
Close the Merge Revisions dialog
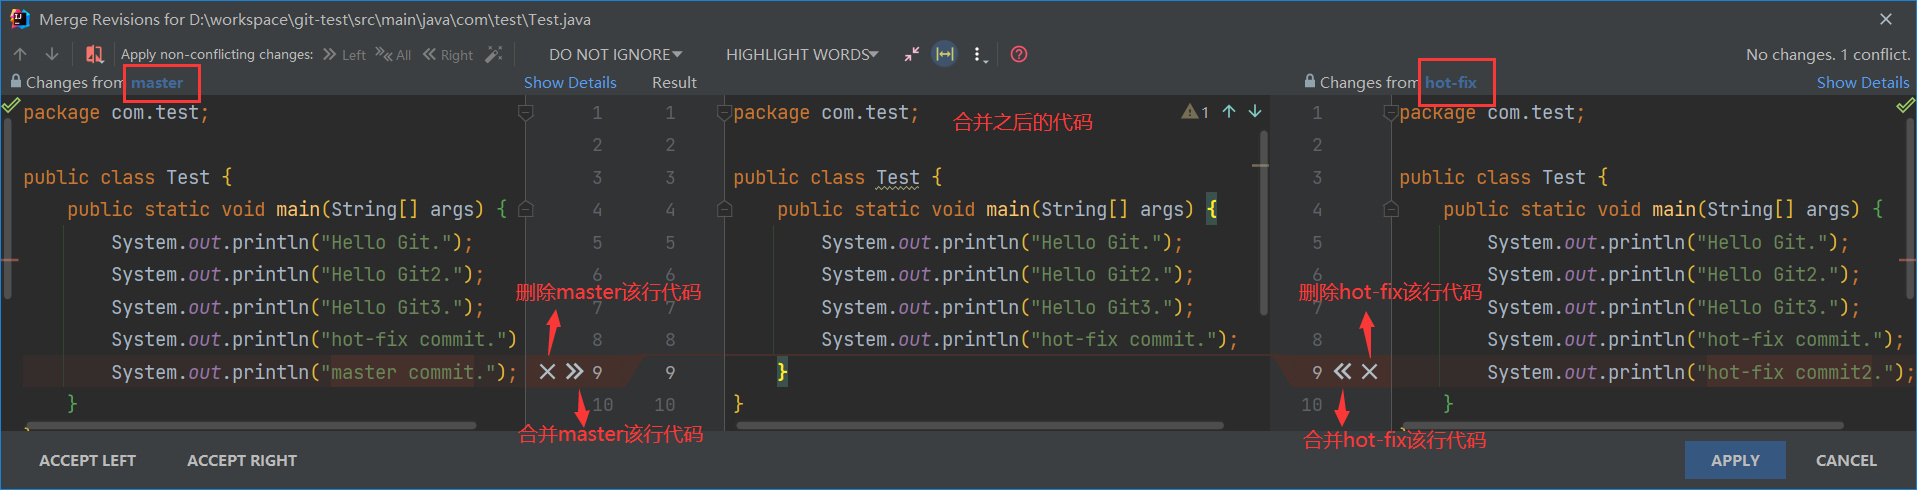(1886, 19)
